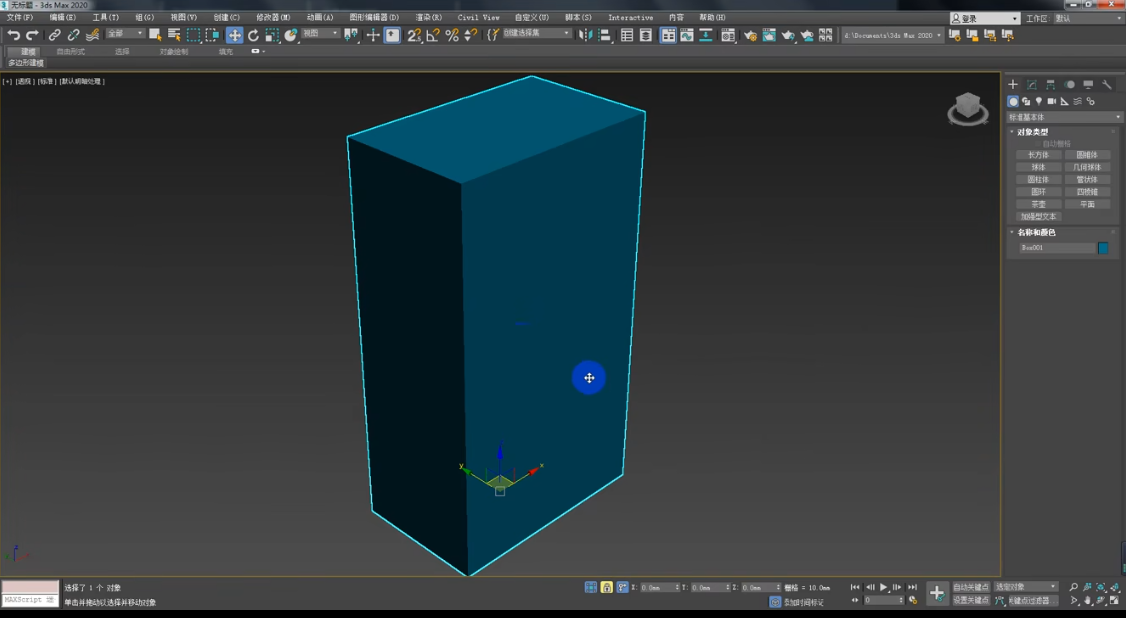Click the Select and Place icon
1126x618 pixels.
click(291, 34)
